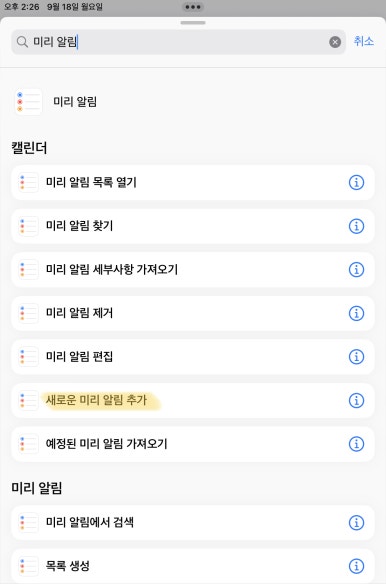This screenshot has height=584, width=386.
Task: Show info for 목록 생성 action
Action: (x=356, y=566)
